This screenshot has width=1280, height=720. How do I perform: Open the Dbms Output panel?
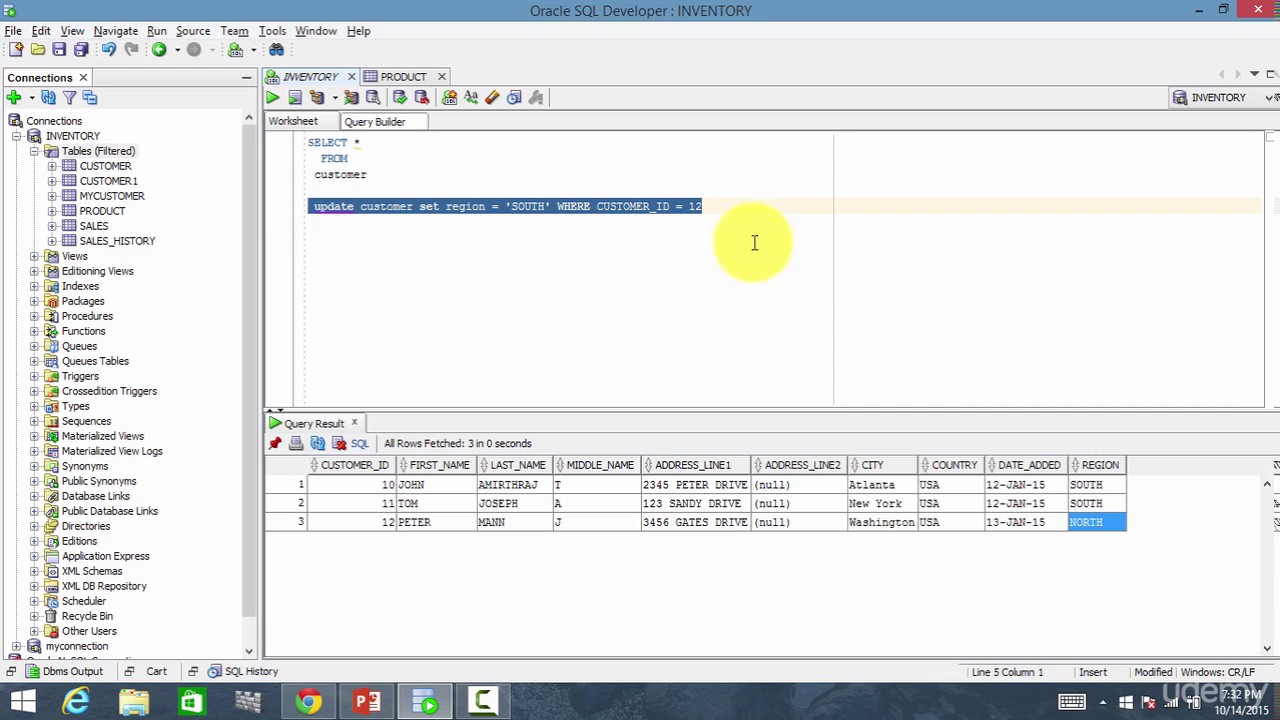[x=63, y=671]
